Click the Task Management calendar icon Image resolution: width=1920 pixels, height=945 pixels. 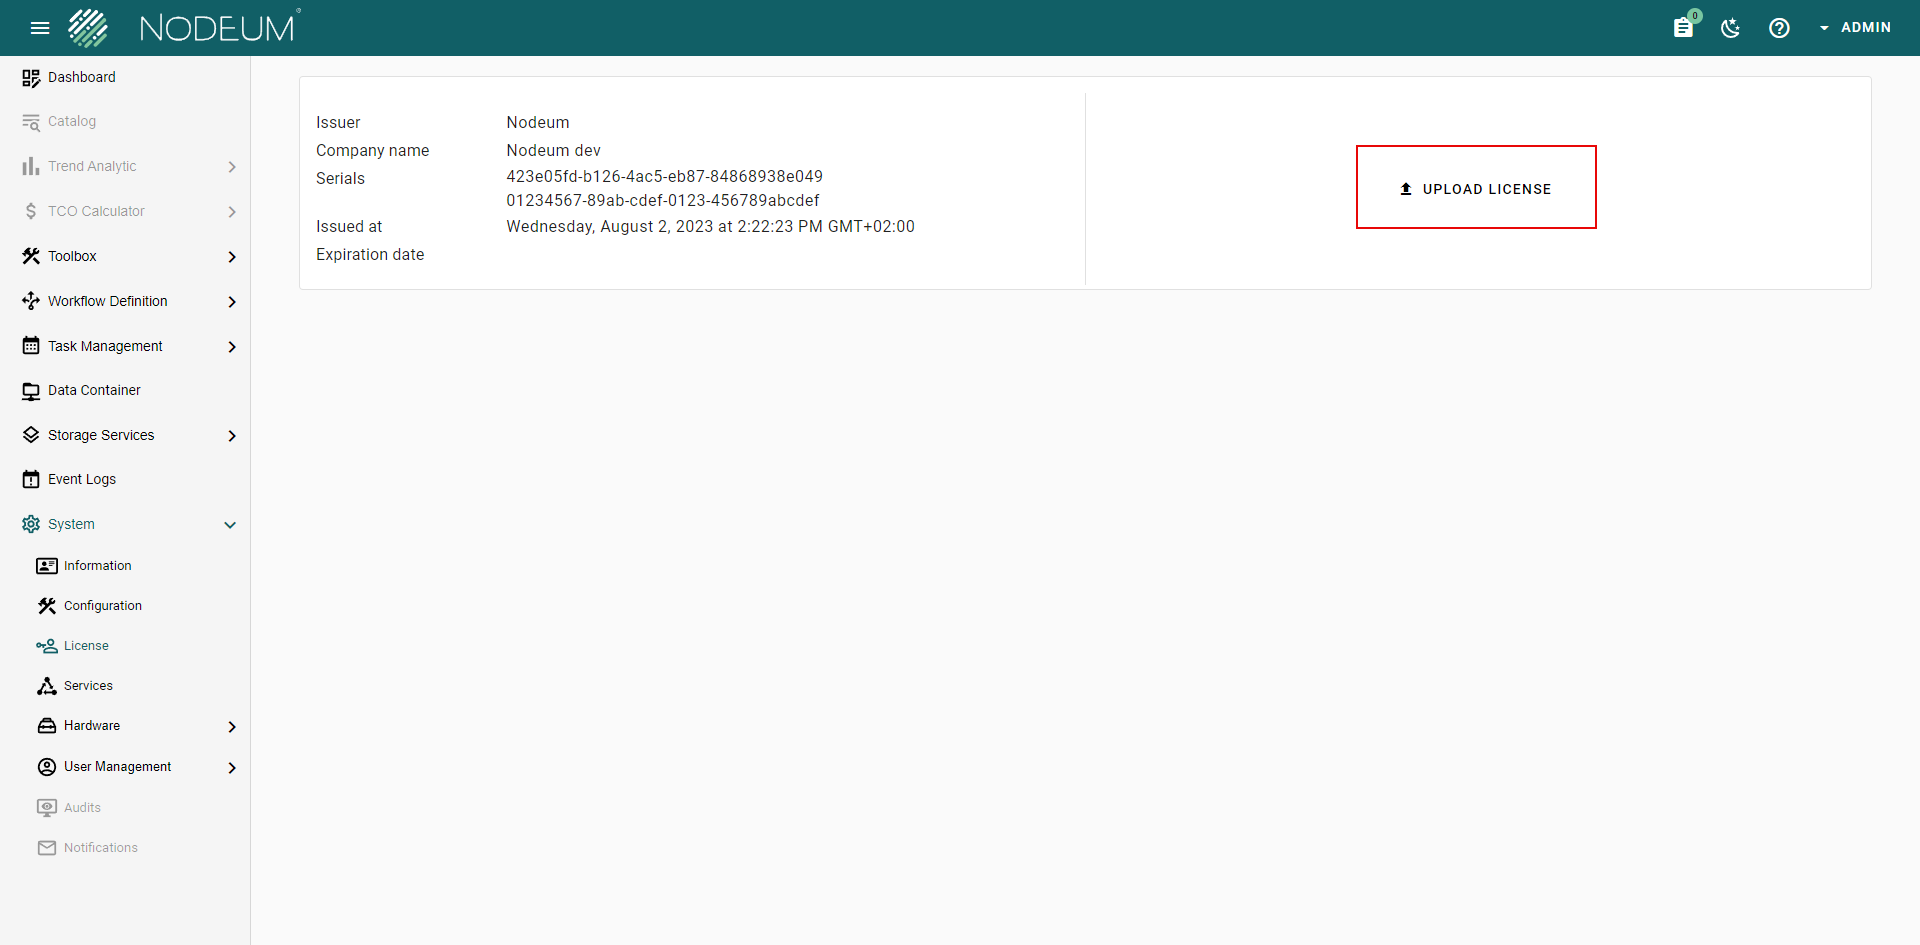tap(31, 346)
